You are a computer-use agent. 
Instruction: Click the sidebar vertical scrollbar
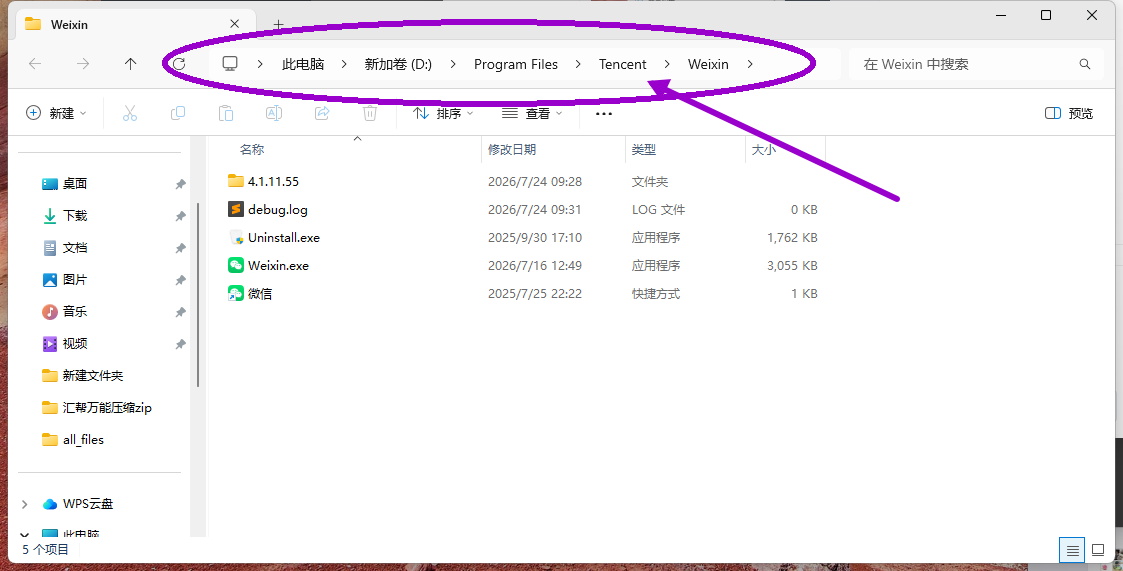(198, 295)
